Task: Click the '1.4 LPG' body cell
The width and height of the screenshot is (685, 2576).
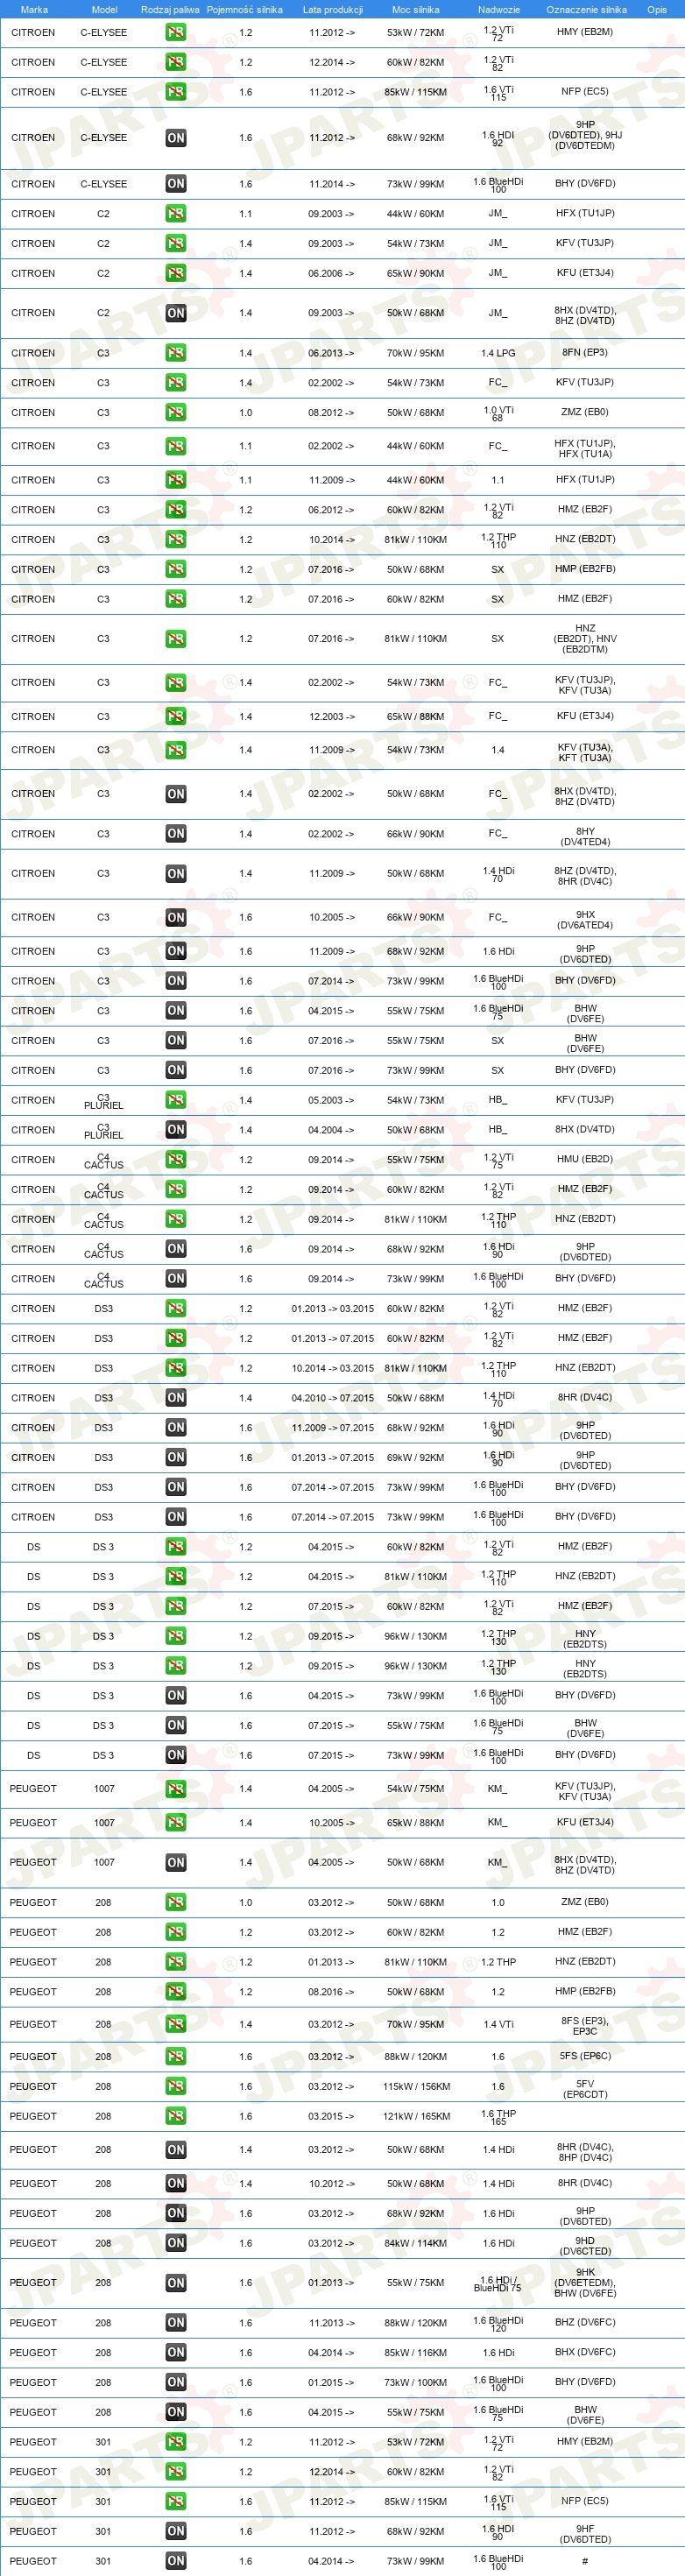Action: [x=498, y=353]
